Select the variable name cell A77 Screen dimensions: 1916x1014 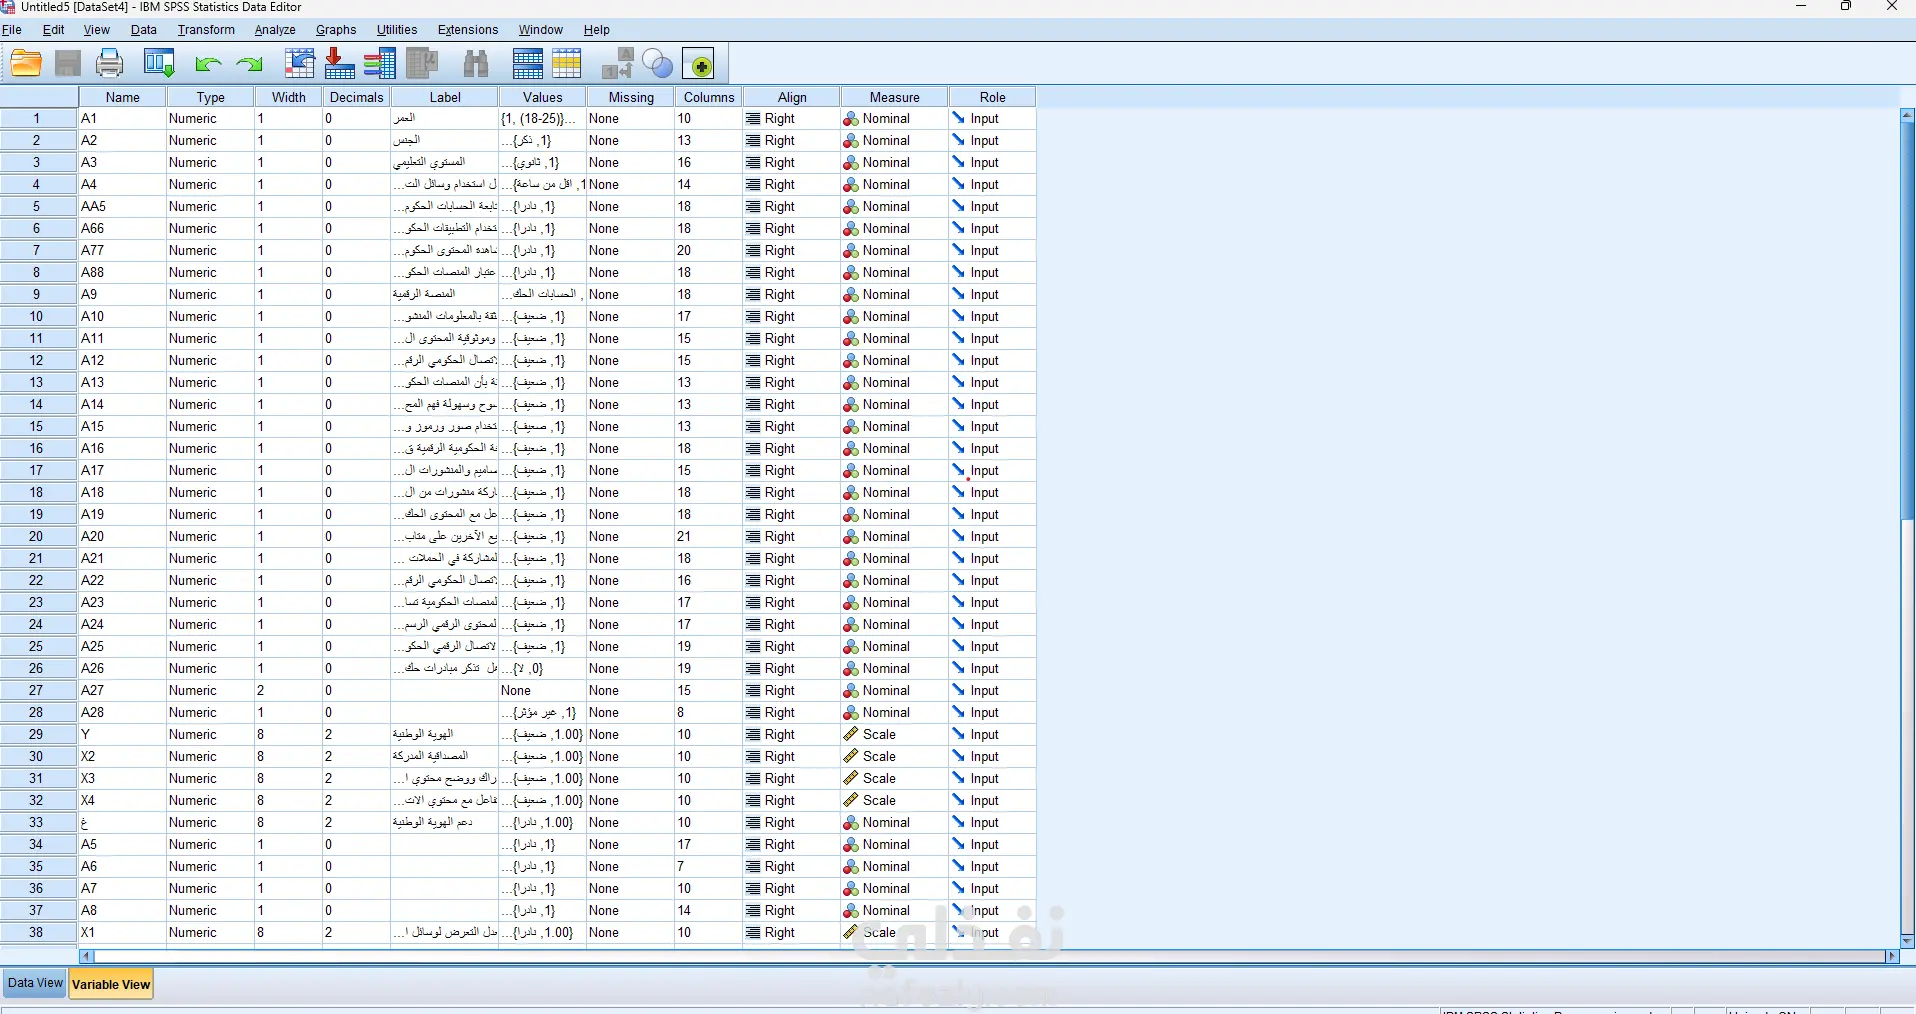click(x=123, y=251)
